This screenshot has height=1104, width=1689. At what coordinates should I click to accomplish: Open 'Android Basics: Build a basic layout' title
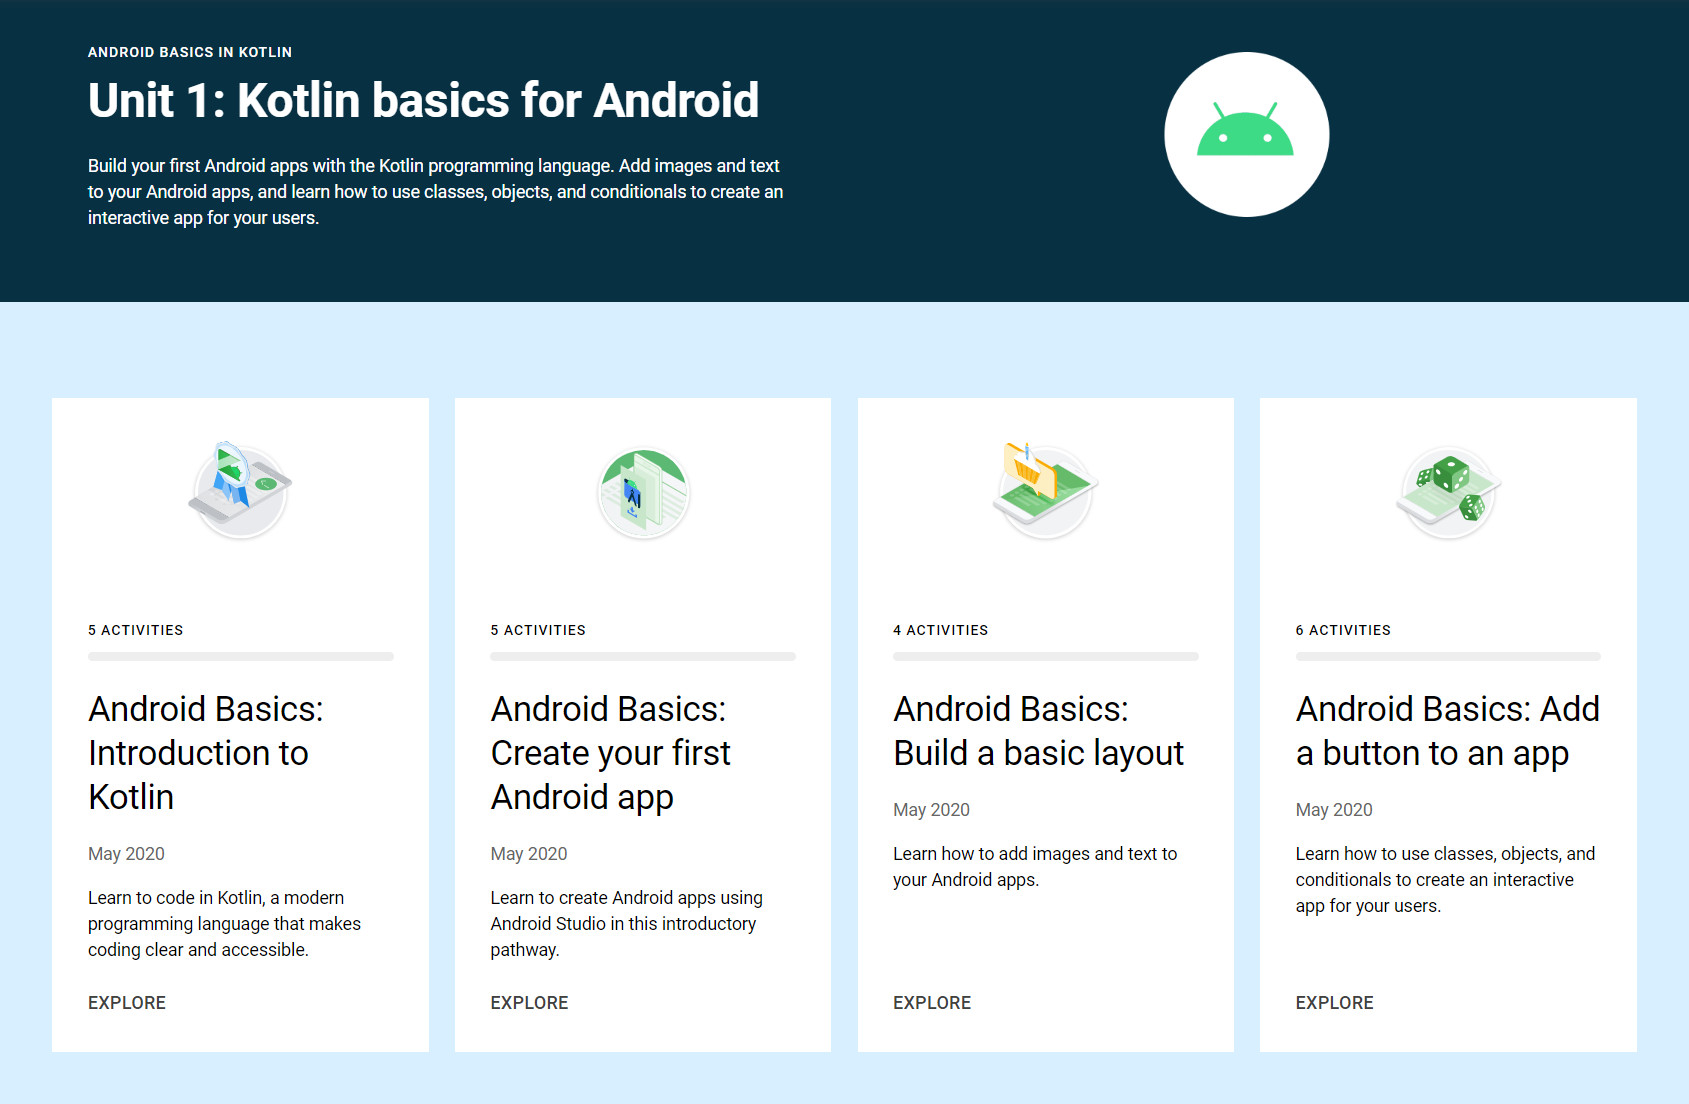(1038, 731)
